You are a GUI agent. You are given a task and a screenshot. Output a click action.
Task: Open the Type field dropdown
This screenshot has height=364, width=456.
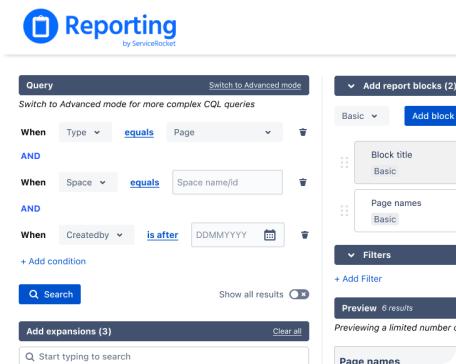(85, 132)
